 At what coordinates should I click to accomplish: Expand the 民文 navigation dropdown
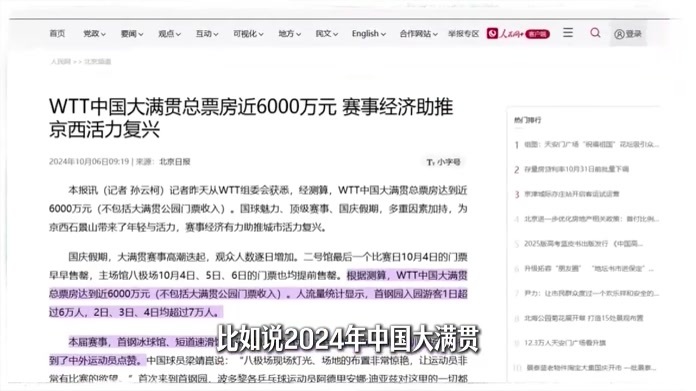pos(327,33)
